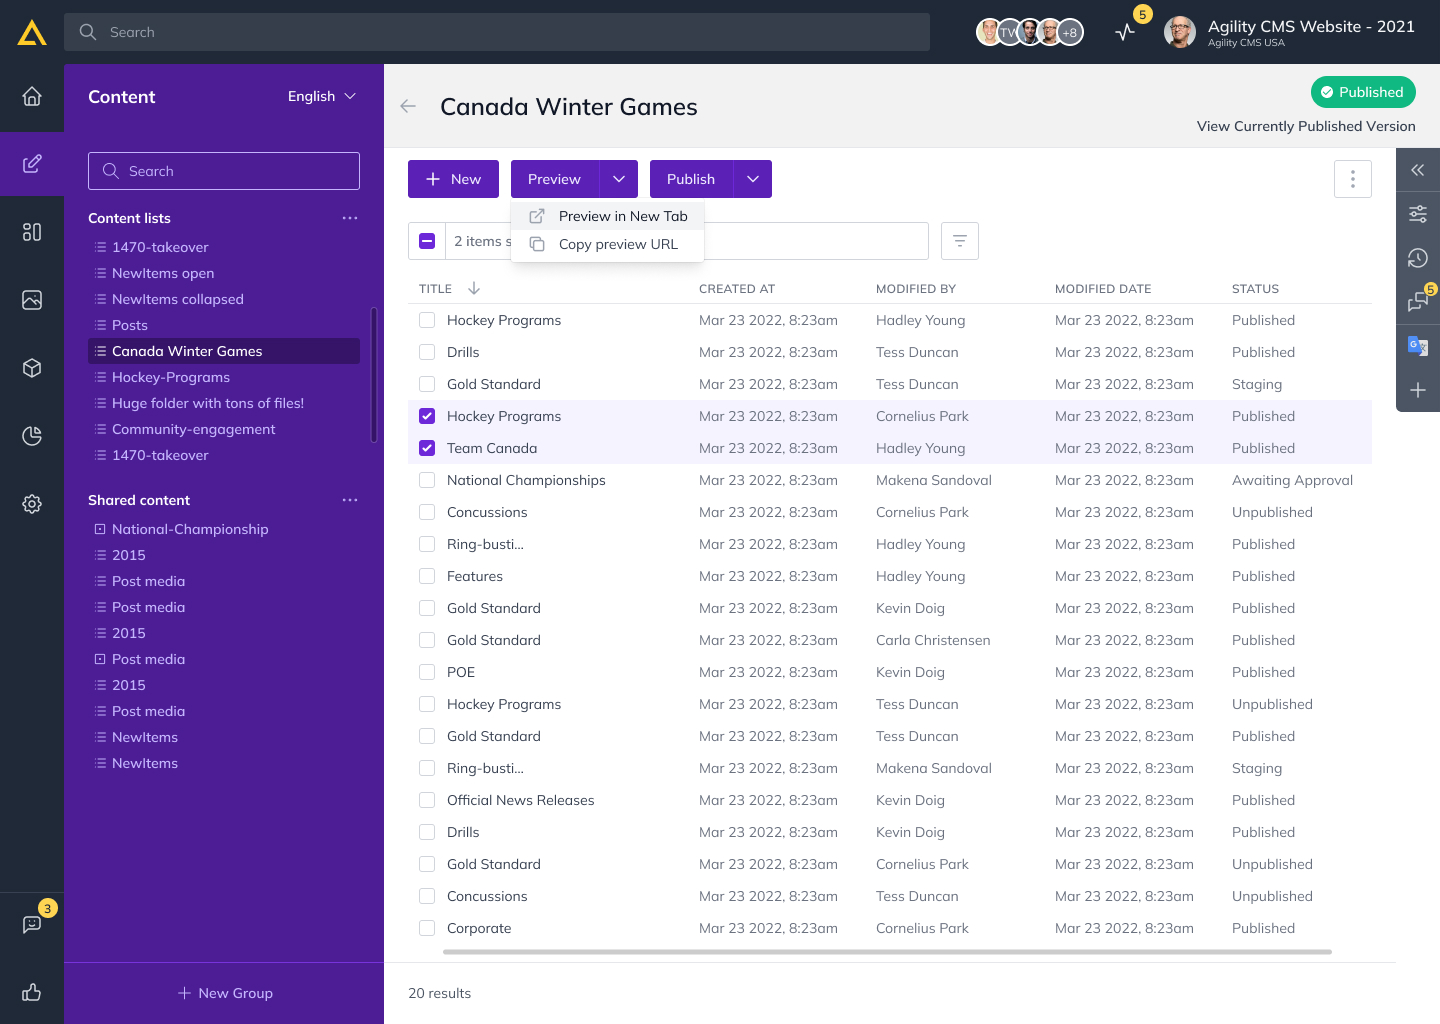Choose Preview in New Tab
The width and height of the screenshot is (1440, 1024).
622,216
